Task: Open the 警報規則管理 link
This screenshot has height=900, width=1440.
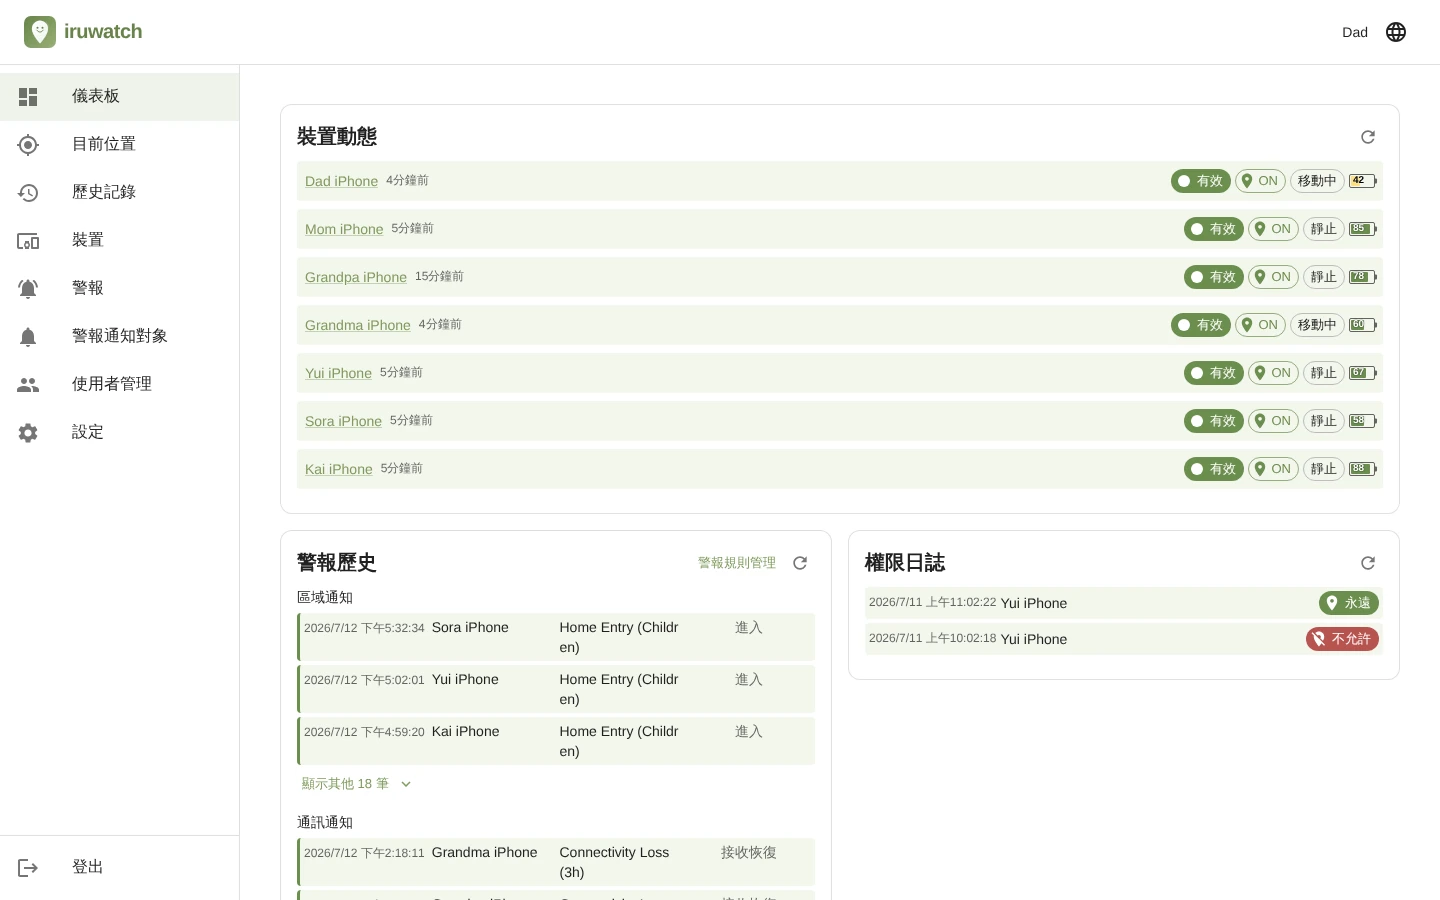Action: pyautogui.click(x=737, y=563)
